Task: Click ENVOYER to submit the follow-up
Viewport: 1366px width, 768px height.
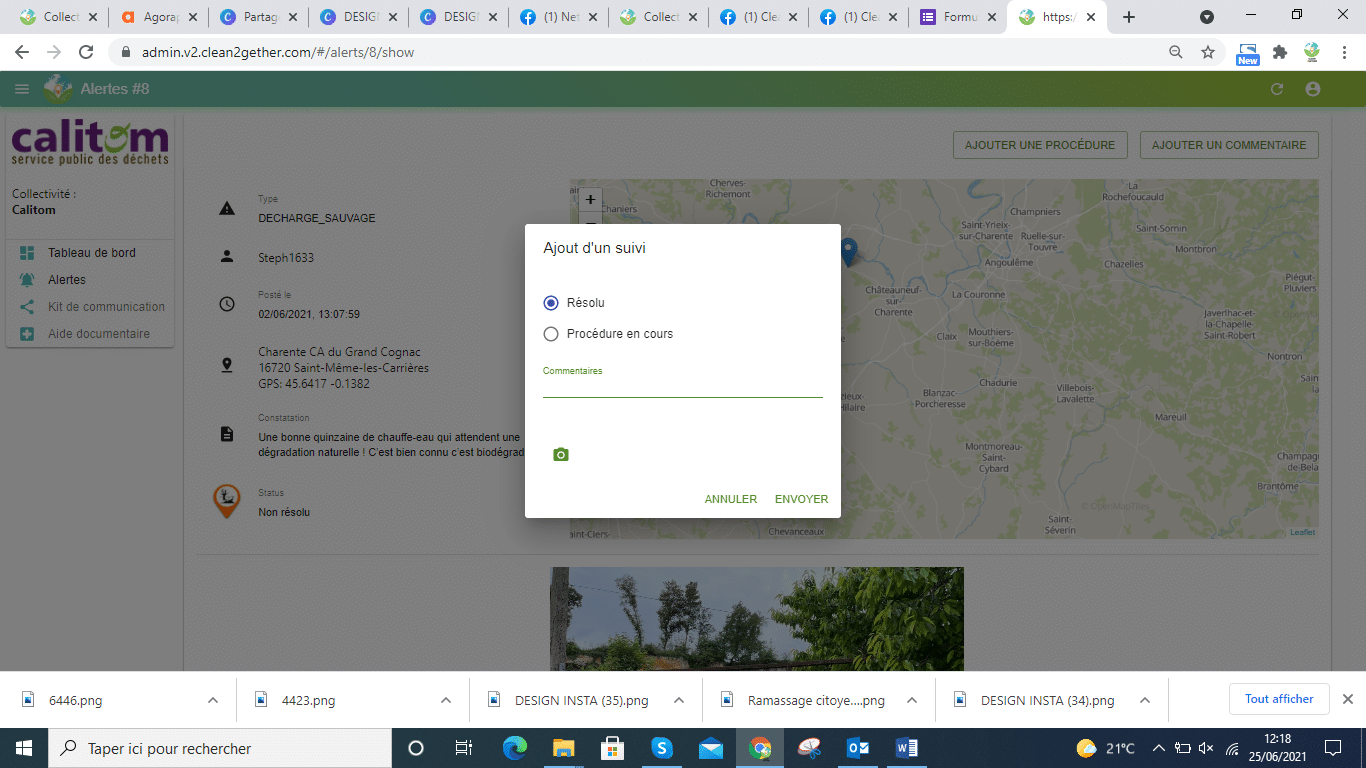Action: click(x=801, y=499)
